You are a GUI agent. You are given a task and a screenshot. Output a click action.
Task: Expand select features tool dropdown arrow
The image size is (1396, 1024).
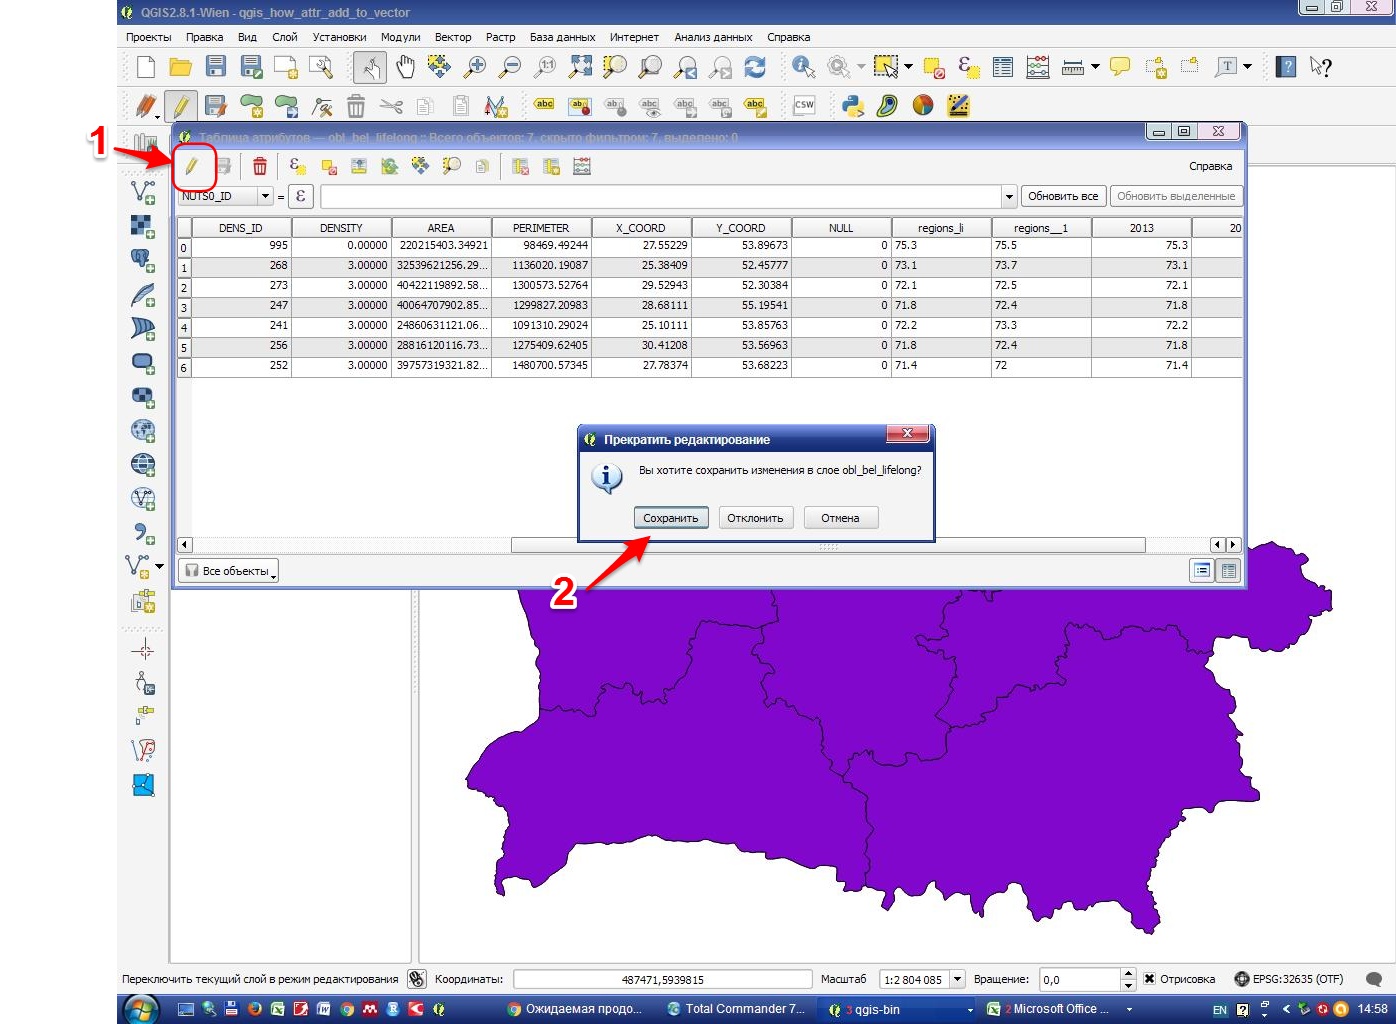(x=908, y=67)
